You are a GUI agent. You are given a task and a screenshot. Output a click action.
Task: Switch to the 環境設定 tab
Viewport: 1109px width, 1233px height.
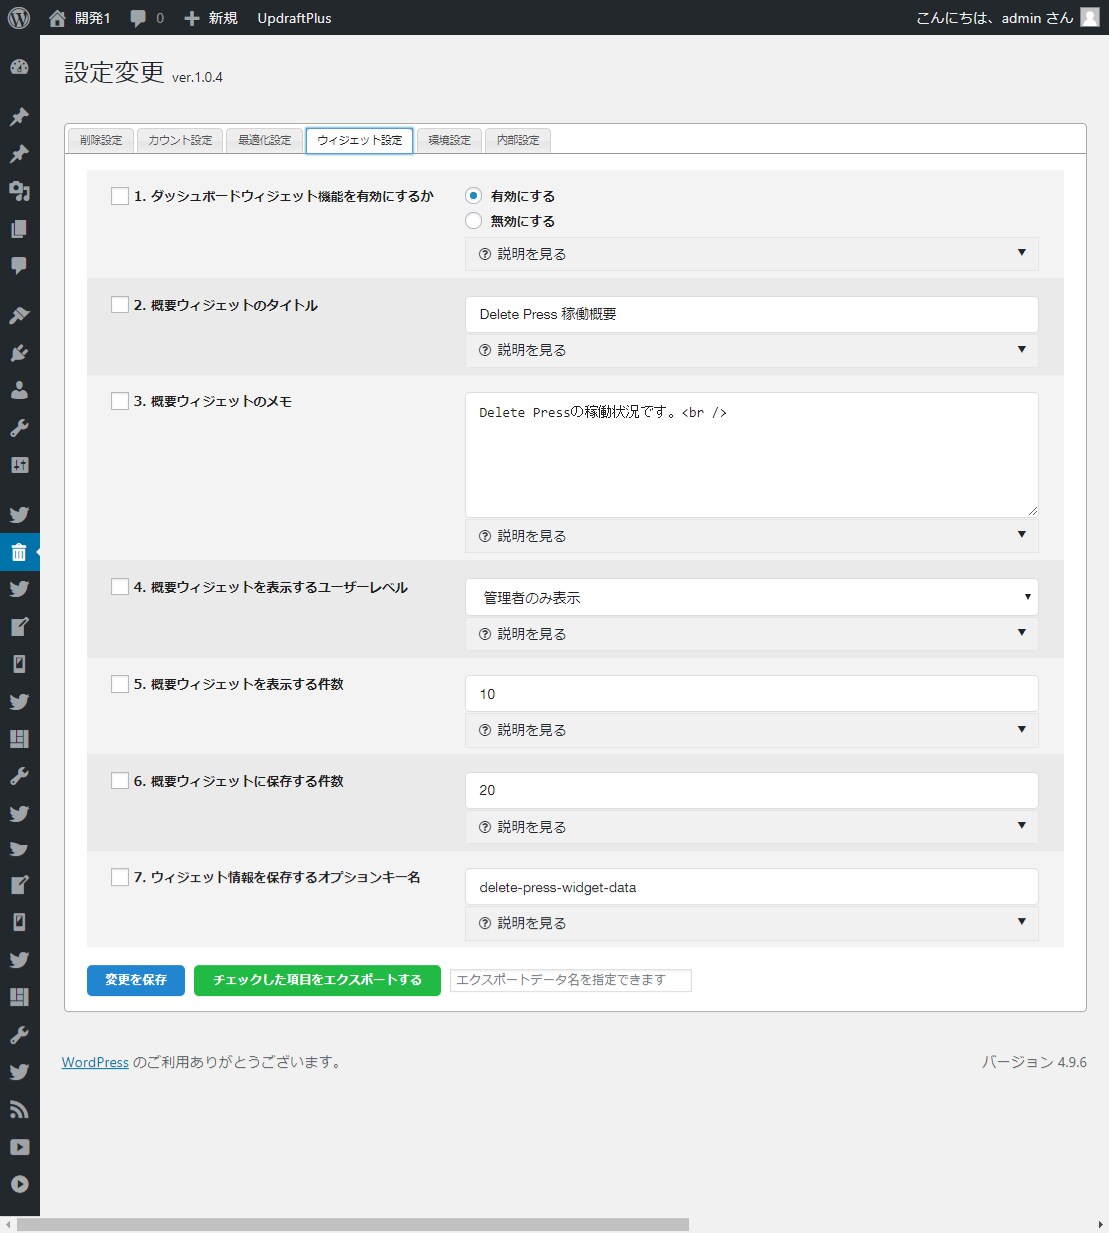(x=449, y=140)
